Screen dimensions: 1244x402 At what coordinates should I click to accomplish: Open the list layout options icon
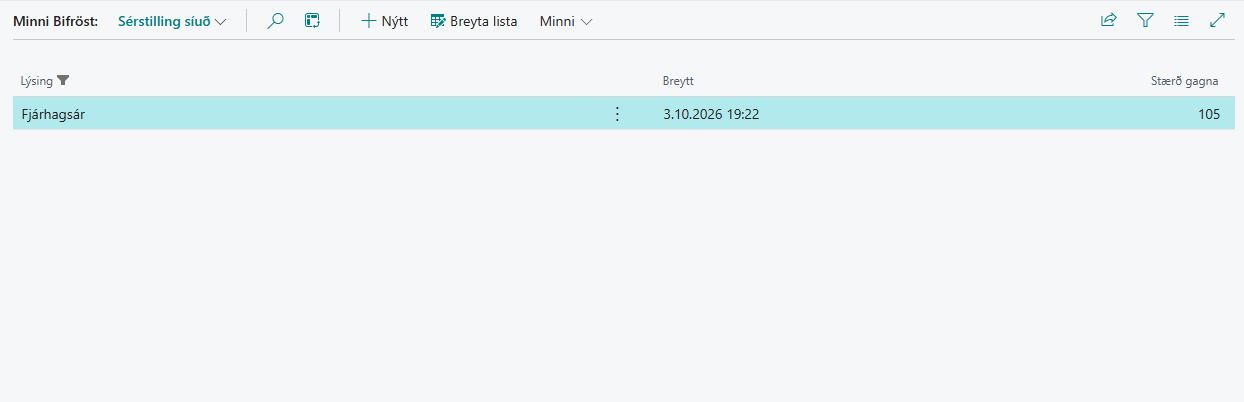point(1182,20)
